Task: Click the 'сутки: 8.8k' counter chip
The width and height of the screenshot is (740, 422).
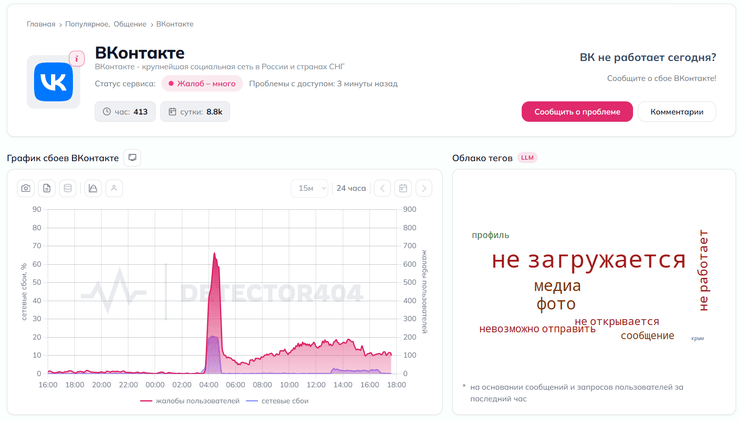Action: click(x=195, y=112)
